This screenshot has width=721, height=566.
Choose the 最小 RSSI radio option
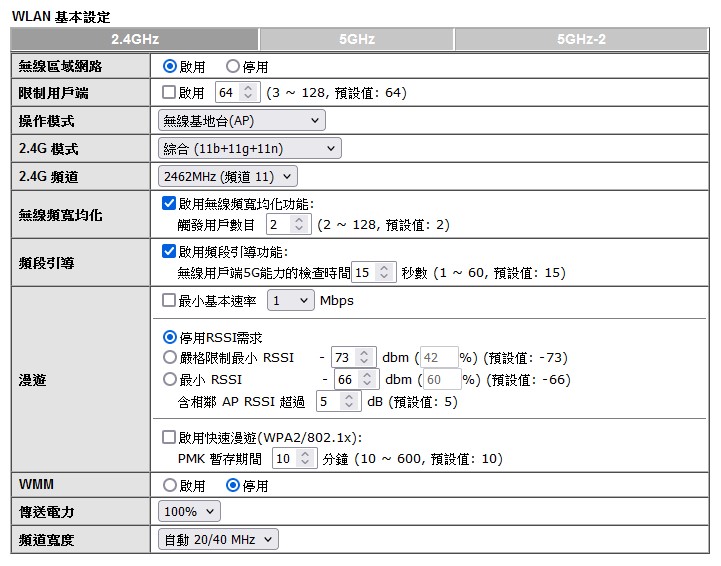[169, 380]
